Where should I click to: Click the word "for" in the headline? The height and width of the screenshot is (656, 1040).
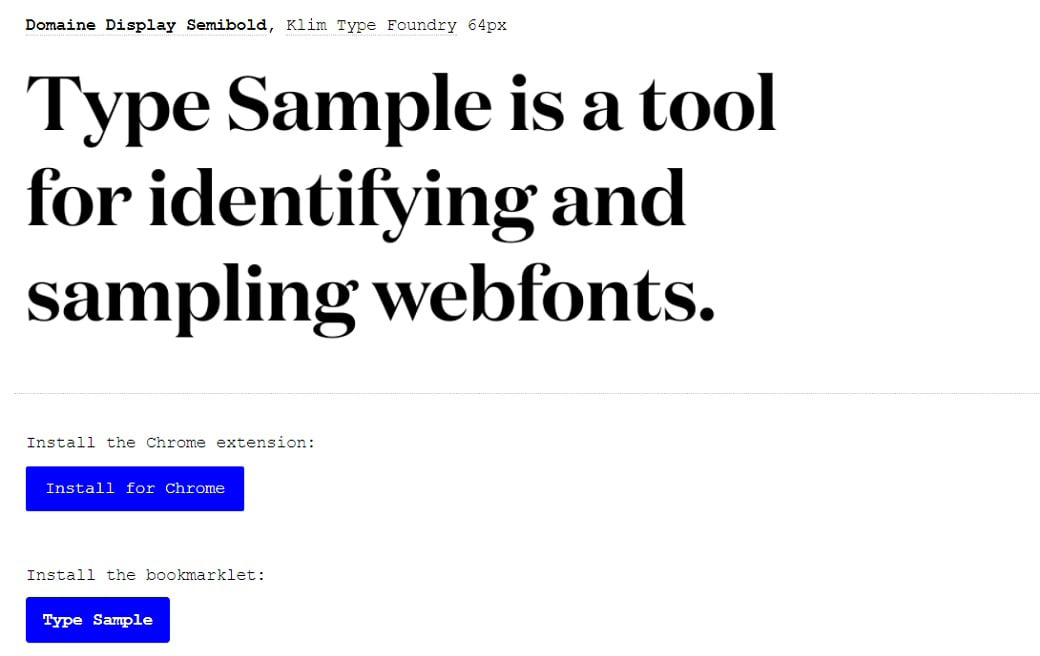pyautogui.click(x=79, y=200)
